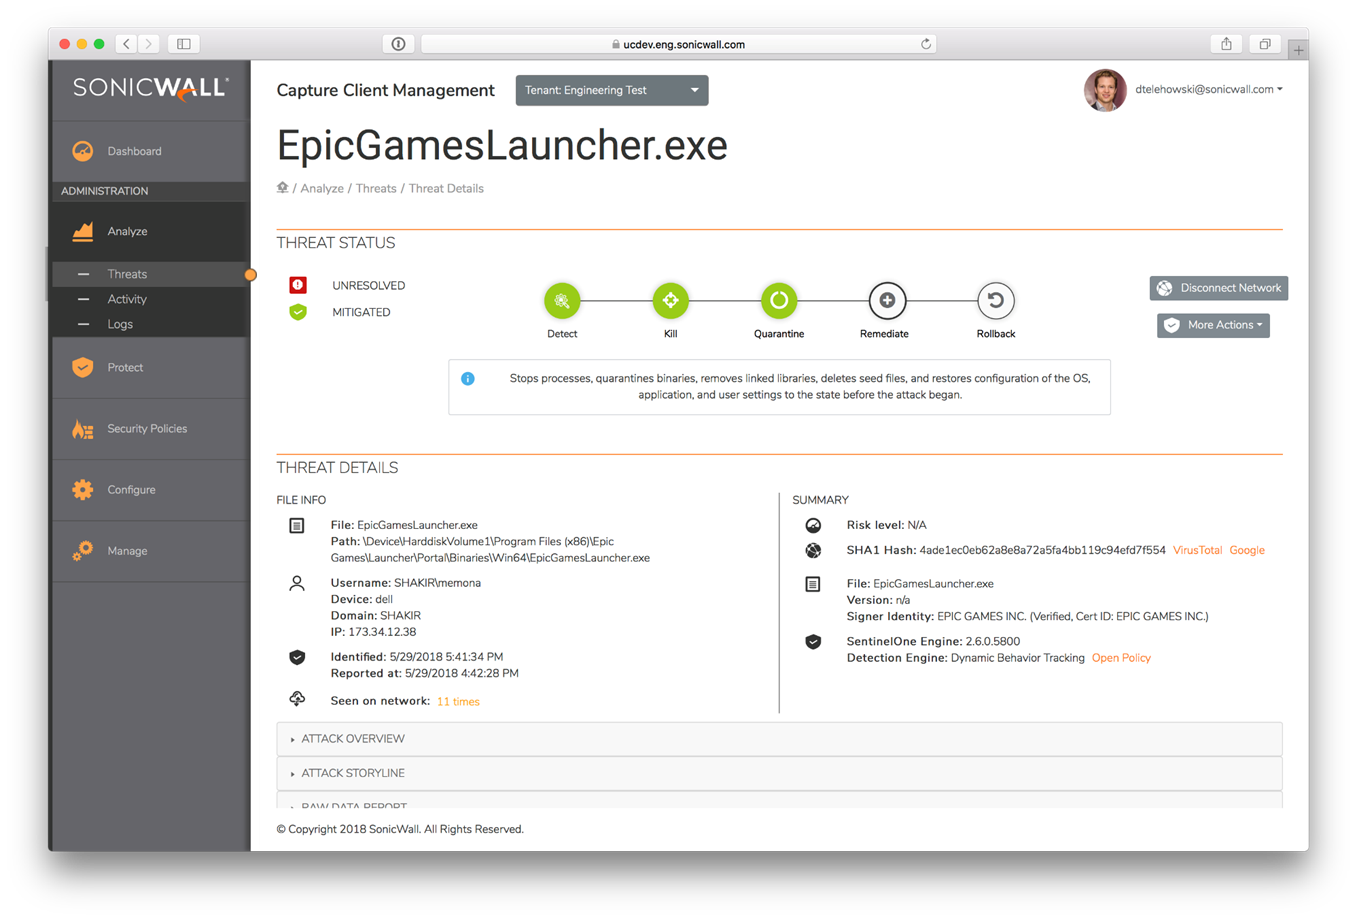Click the breadcrumb home icon

click(x=283, y=188)
